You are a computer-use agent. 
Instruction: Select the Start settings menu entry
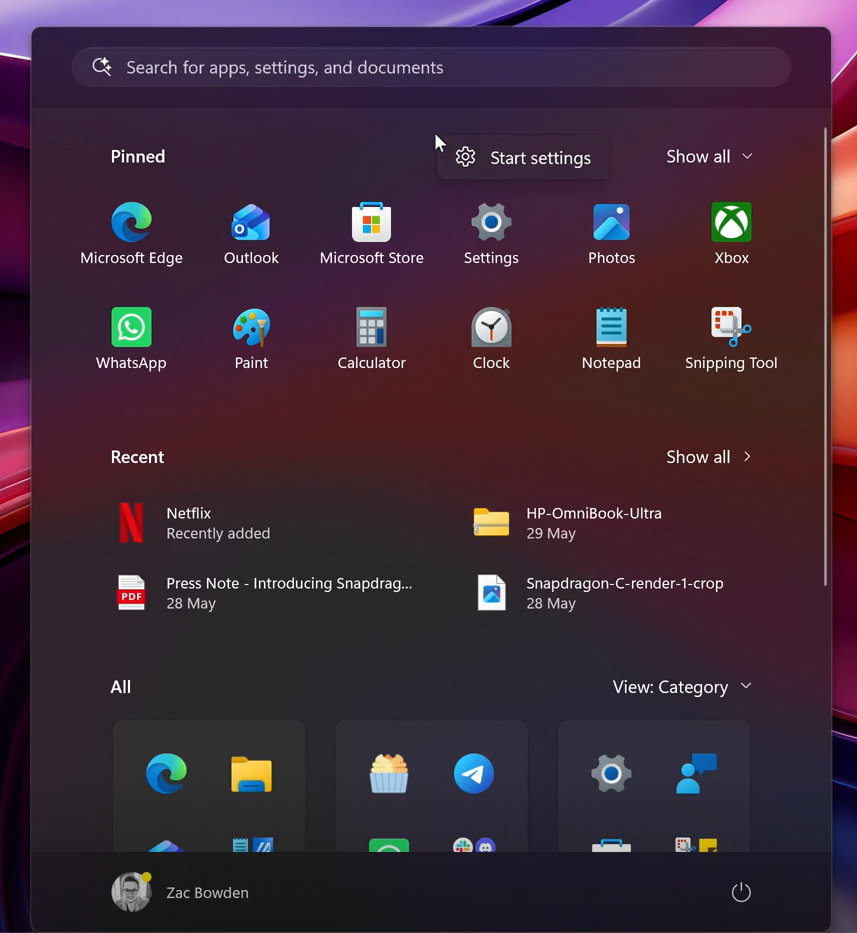pos(523,158)
